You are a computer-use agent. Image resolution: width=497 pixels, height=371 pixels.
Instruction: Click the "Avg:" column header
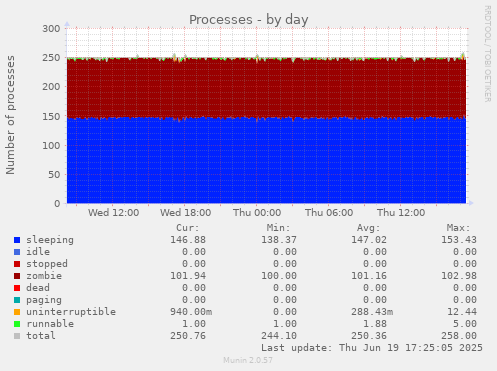pyautogui.click(x=368, y=228)
